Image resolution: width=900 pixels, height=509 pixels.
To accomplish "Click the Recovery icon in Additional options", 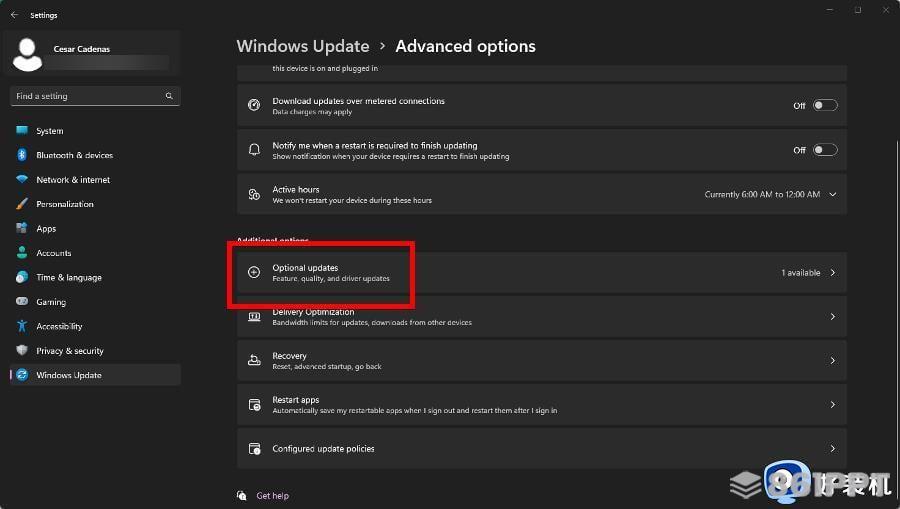I will point(254,360).
